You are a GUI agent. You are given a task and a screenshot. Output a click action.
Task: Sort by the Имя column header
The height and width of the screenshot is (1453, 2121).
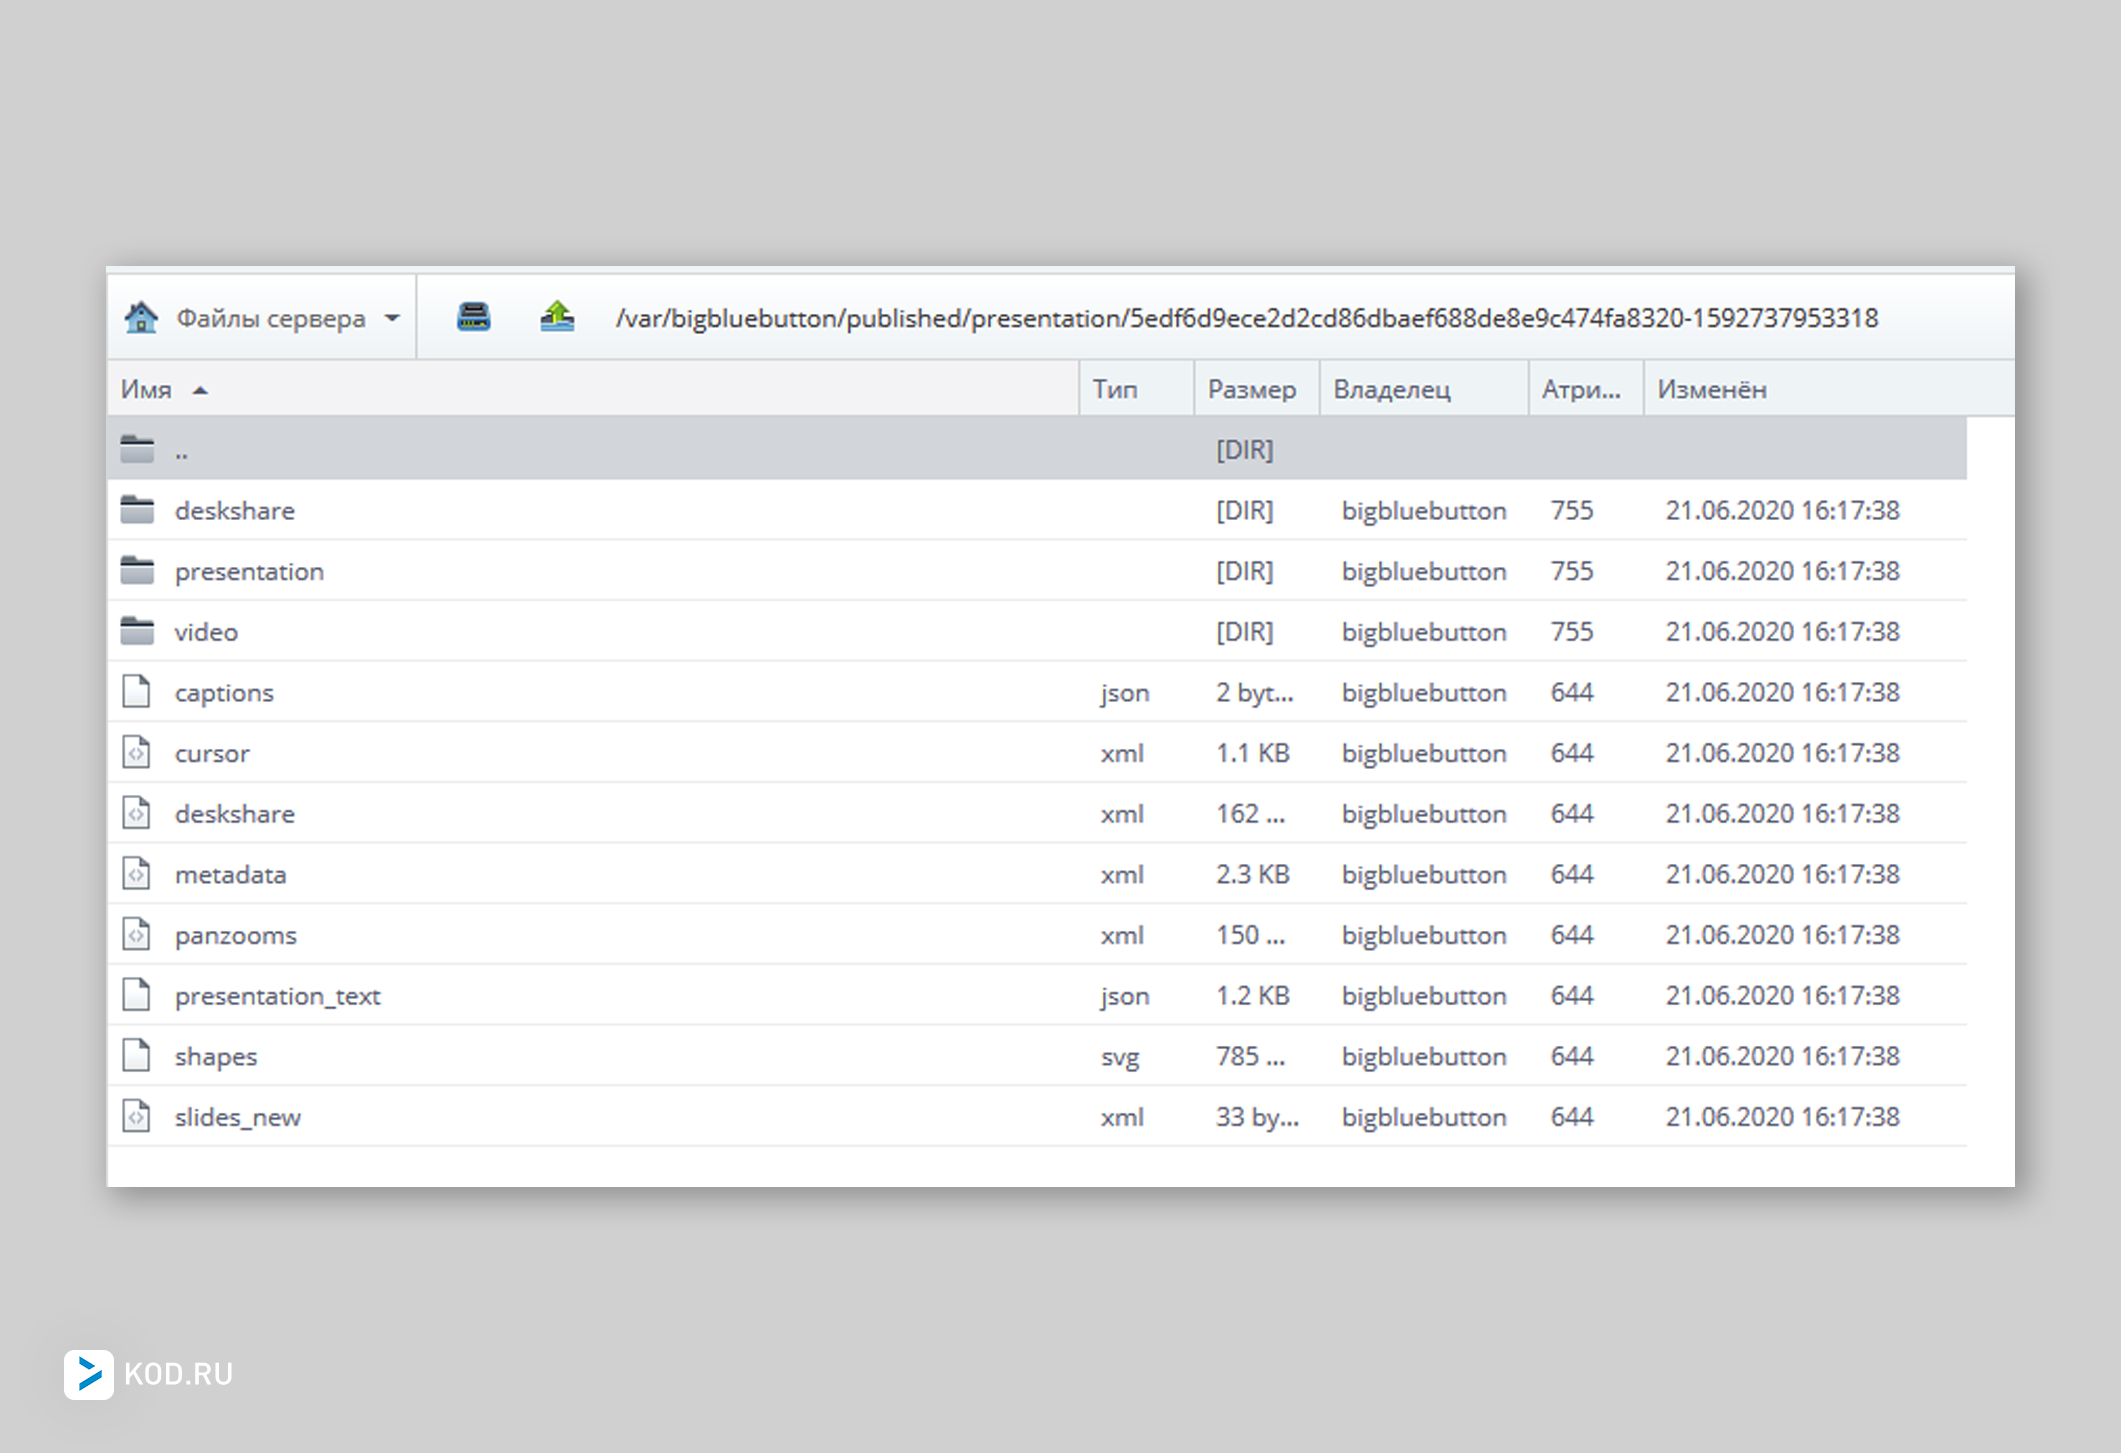[146, 389]
